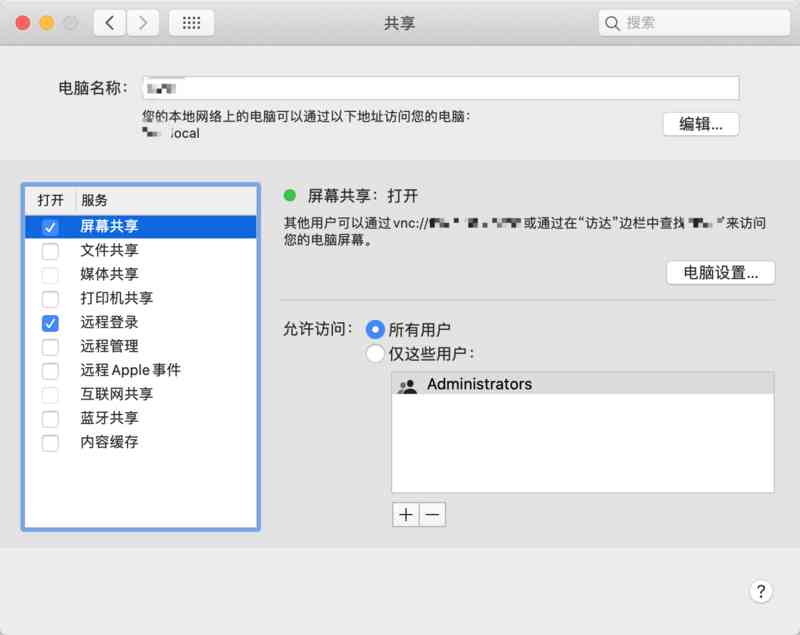Viewport: 800px width, 635px height.
Task: Click the 编辑… button
Action: point(700,124)
